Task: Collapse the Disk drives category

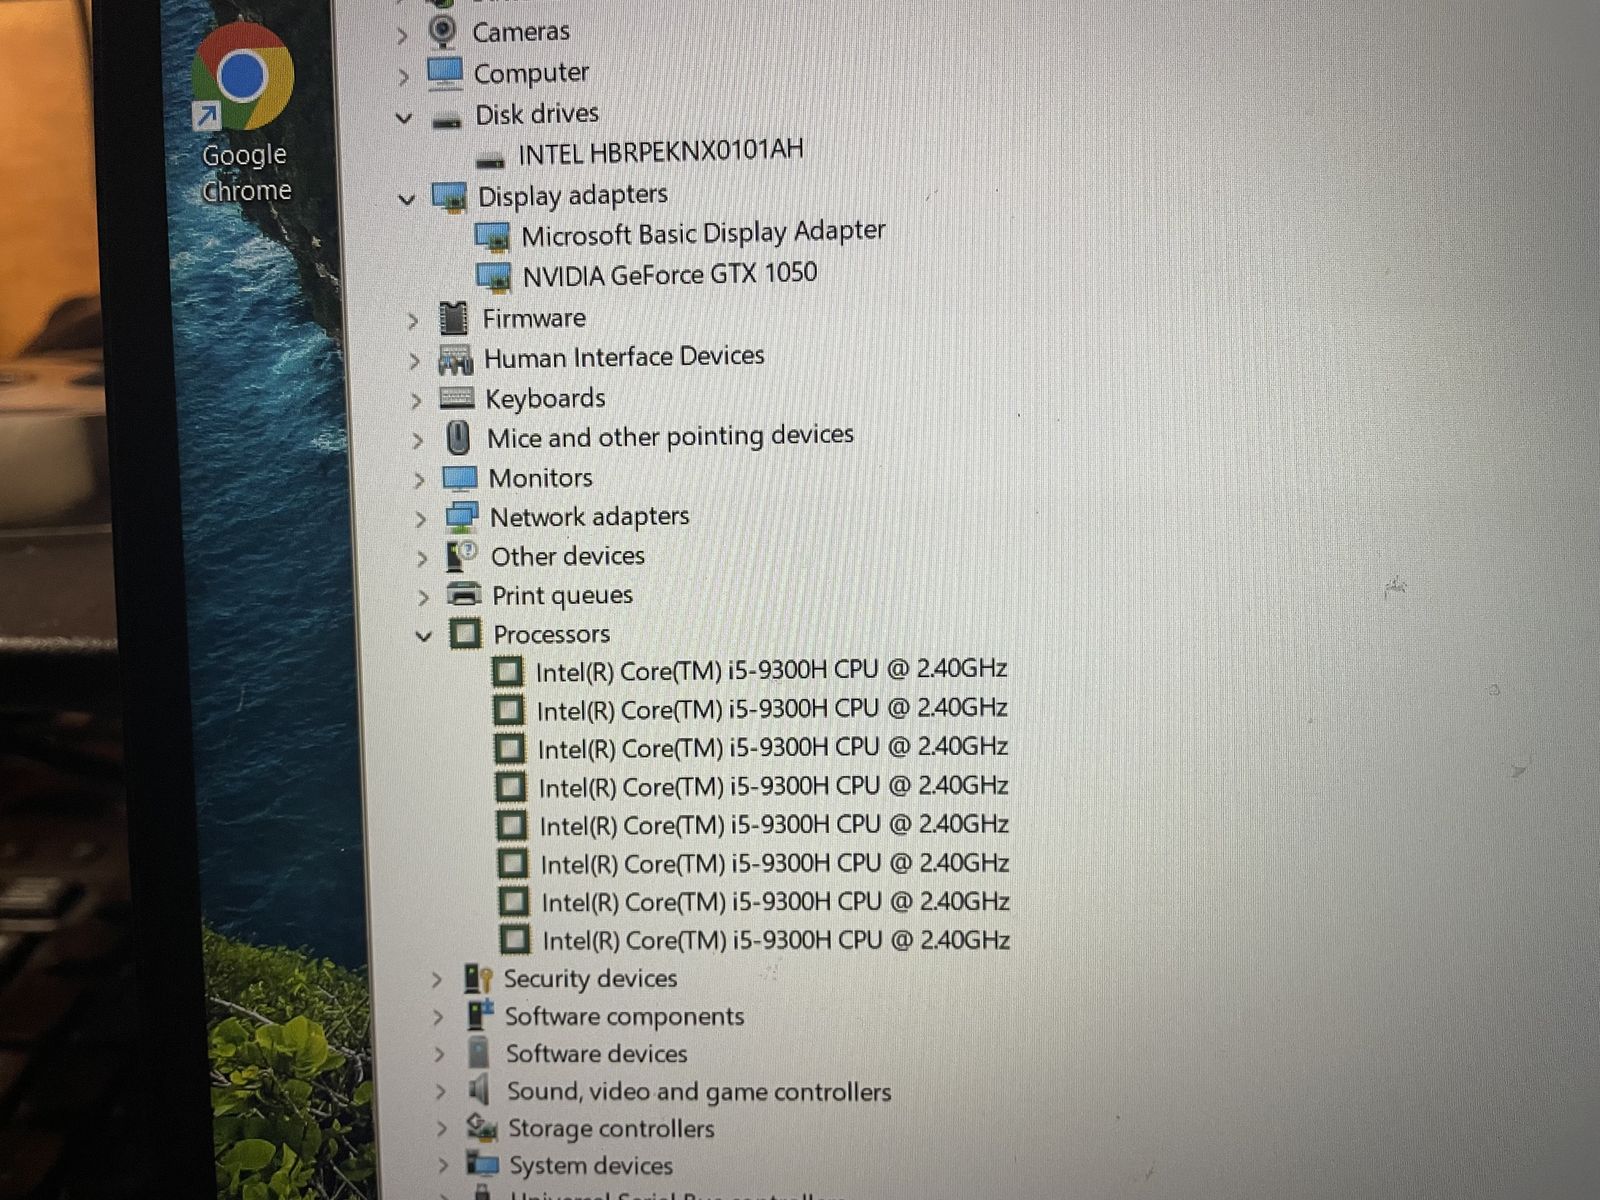Action: click(x=404, y=118)
